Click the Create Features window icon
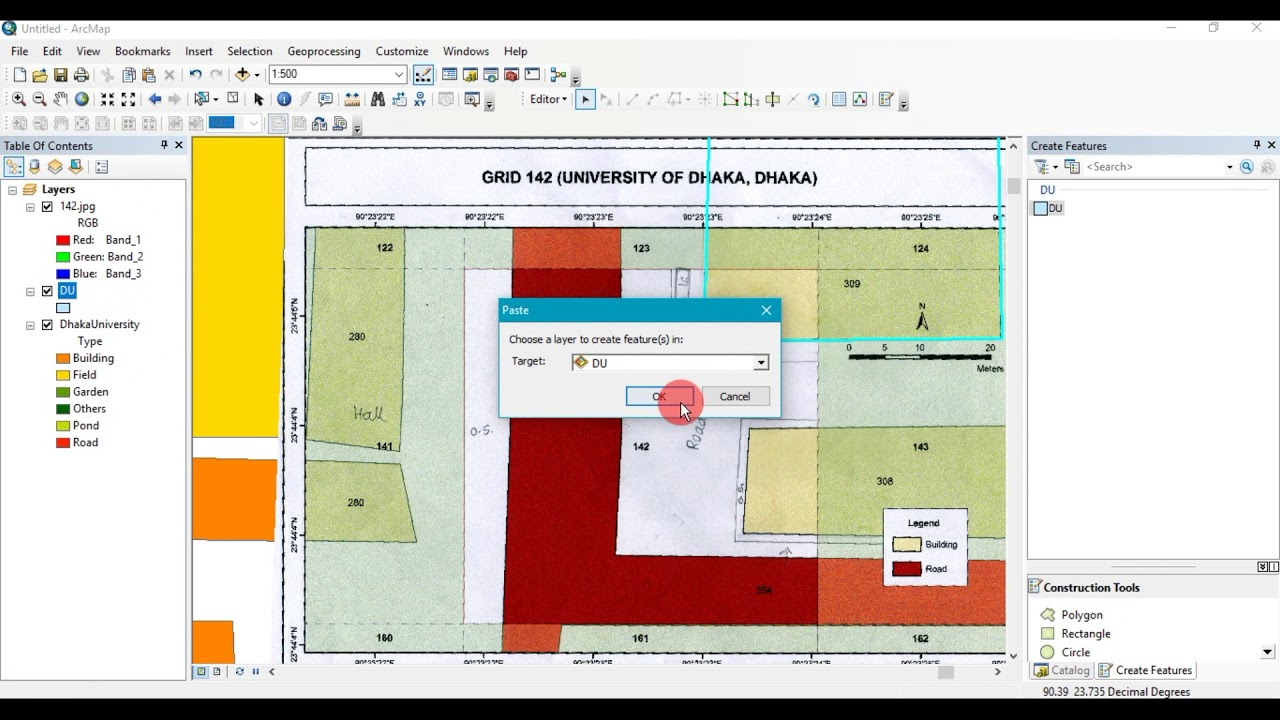Viewport: 1280px width, 720px height. point(886,99)
